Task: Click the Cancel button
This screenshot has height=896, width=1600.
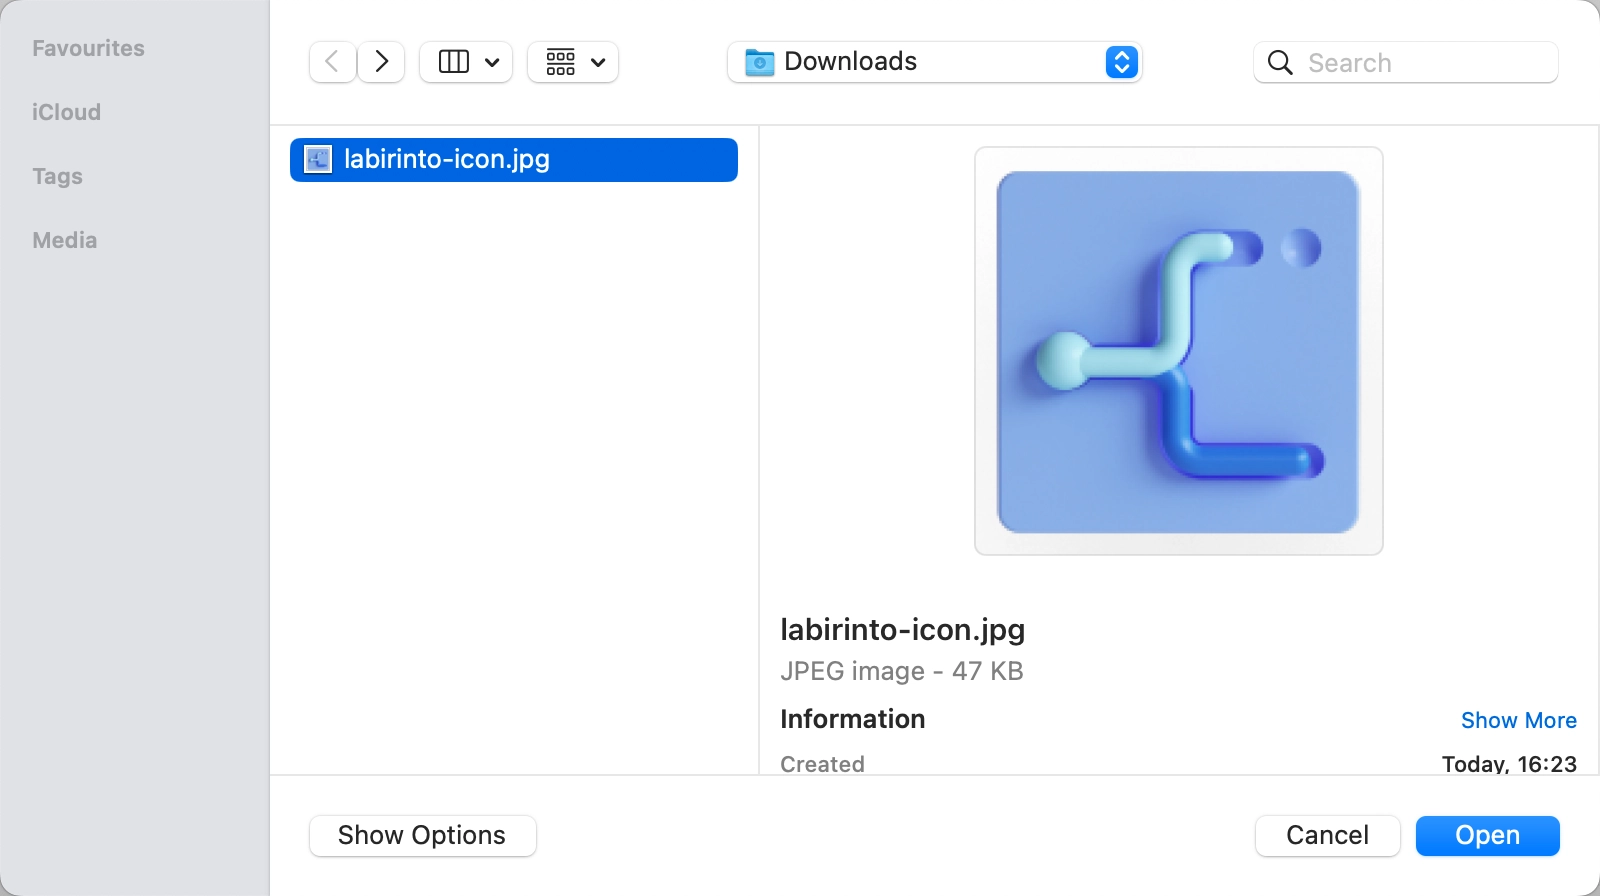Action: coord(1328,836)
